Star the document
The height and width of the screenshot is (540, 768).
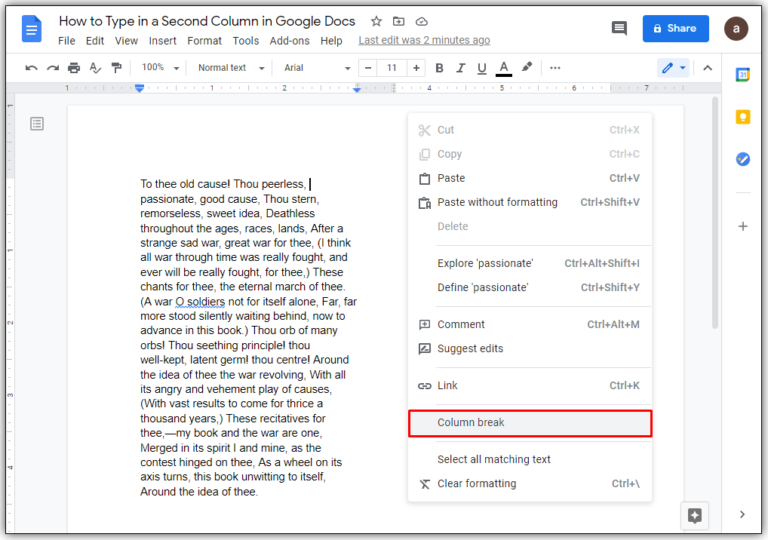point(376,22)
